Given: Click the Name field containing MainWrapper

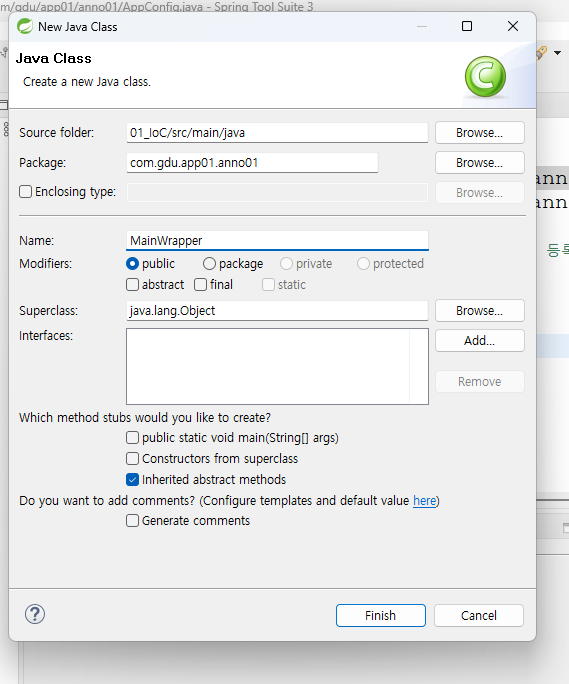Looking at the screenshot, I should click(x=277, y=240).
